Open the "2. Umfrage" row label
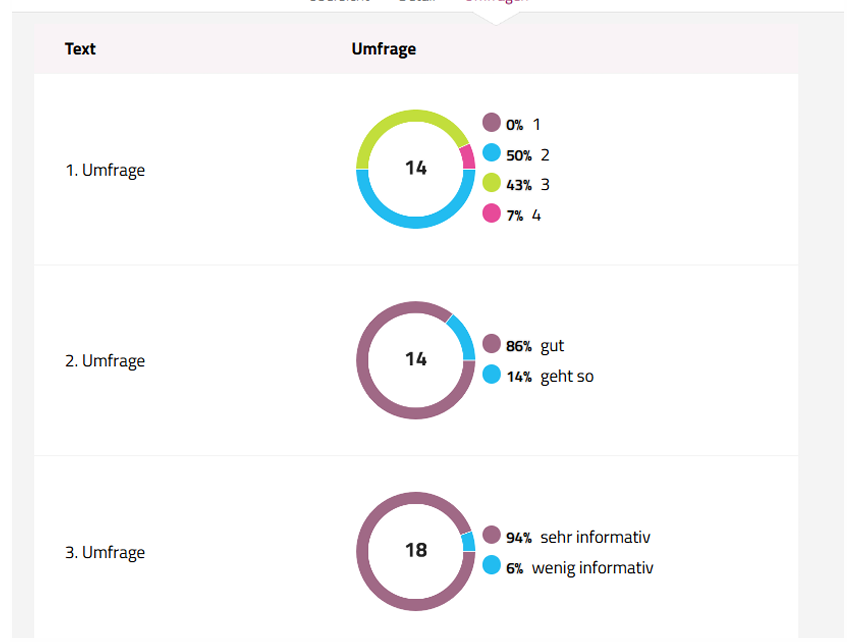Image resolution: width=857 pixels, height=642 pixels. pyautogui.click(x=105, y=361)
